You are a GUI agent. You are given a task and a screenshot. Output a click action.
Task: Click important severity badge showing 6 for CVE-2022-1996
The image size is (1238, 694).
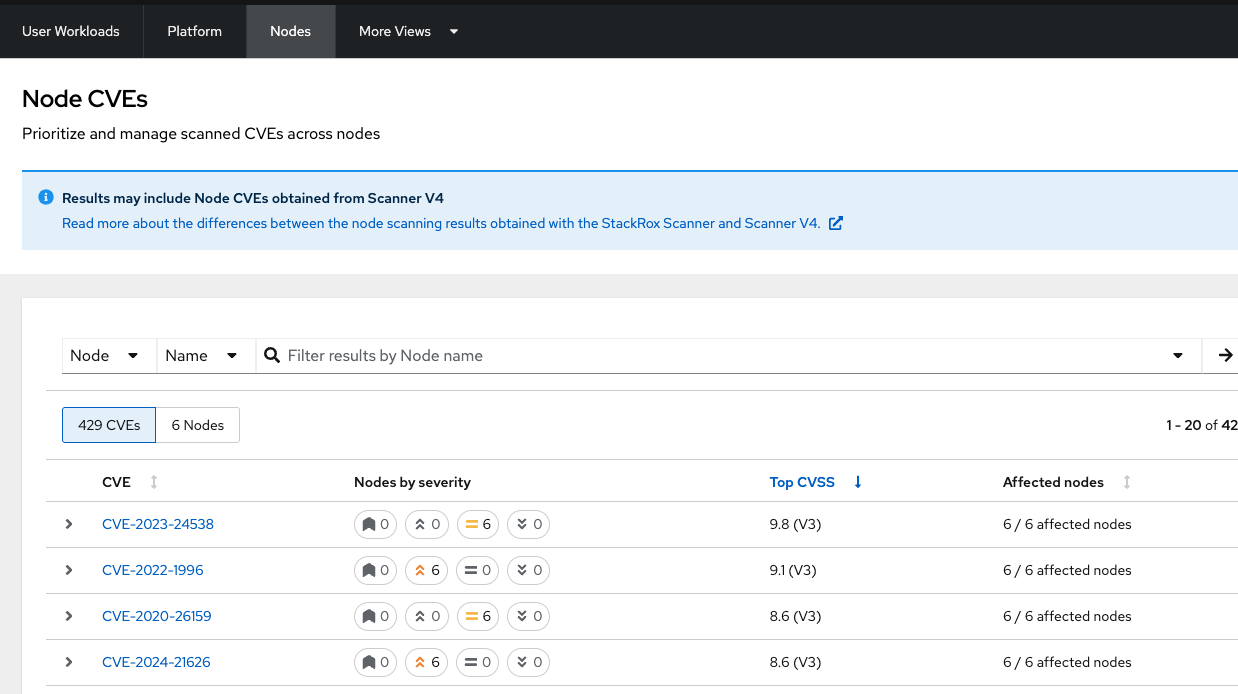tap(426, 570)
